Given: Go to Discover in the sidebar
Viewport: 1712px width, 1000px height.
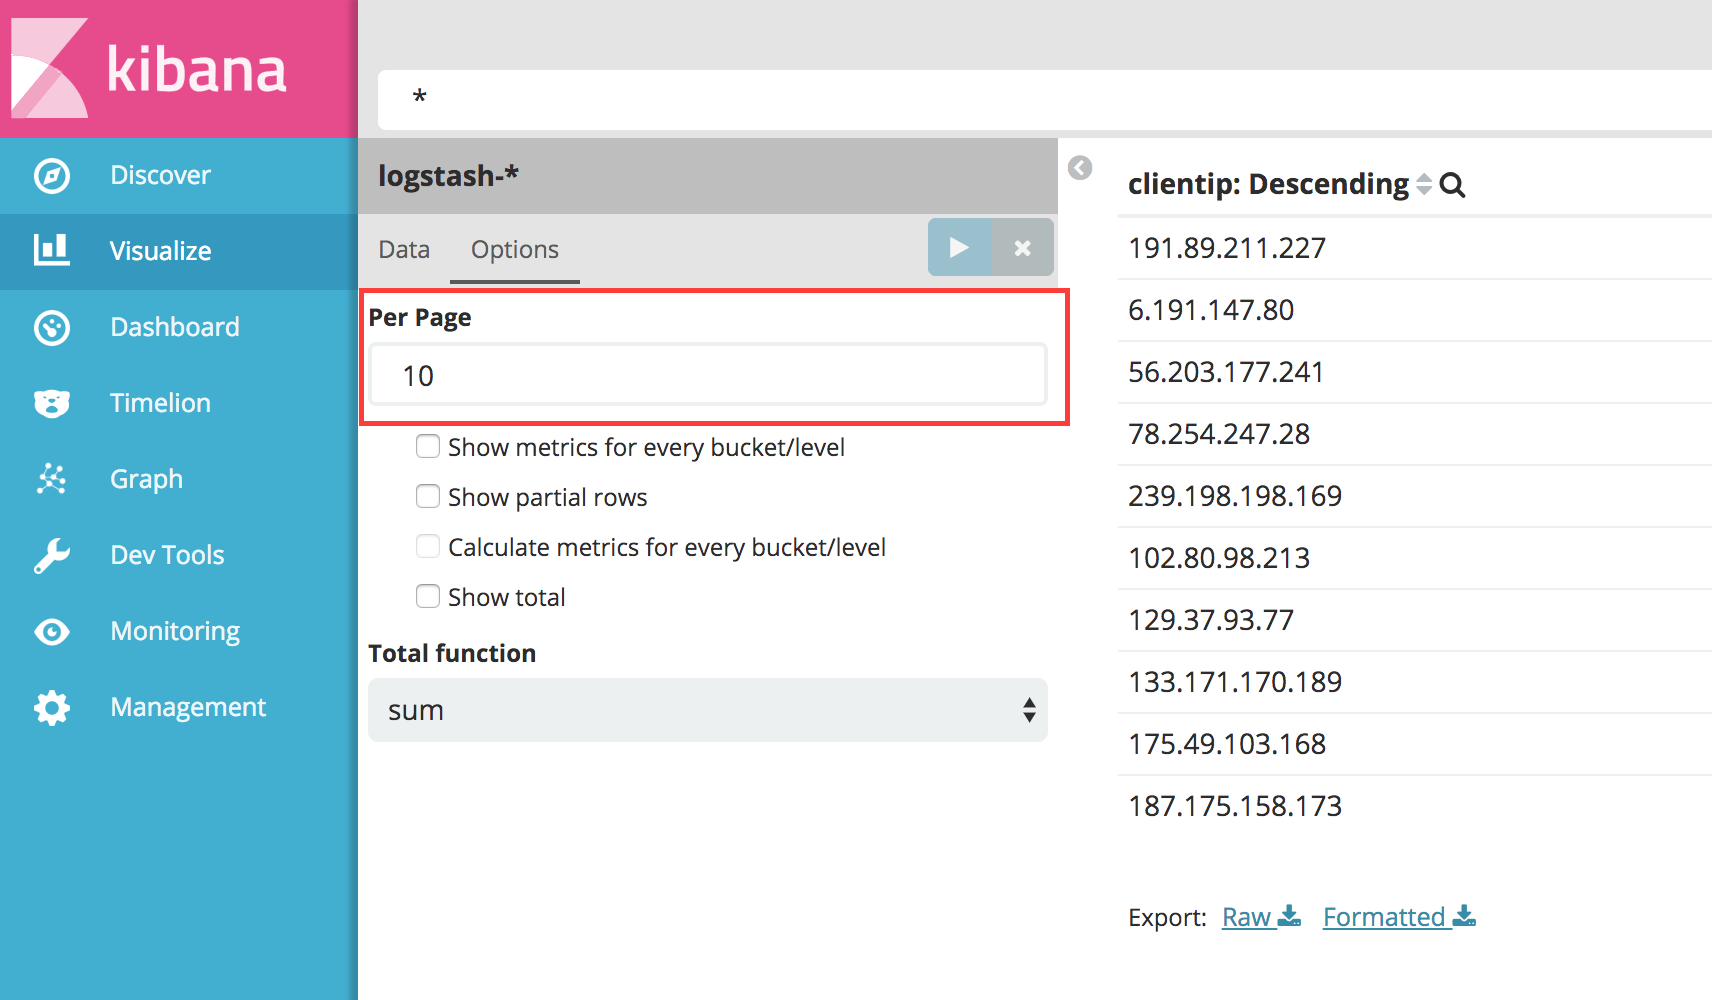Looking at the screenshot, I should click(x=160, y=175).
